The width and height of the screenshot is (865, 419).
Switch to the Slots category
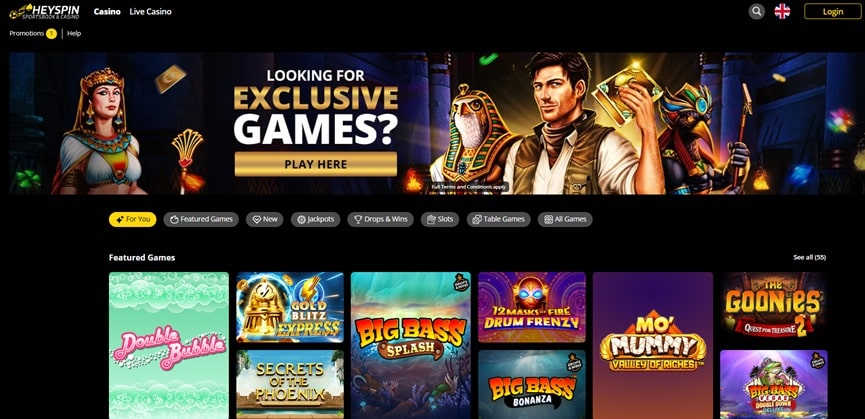(440, 219)
